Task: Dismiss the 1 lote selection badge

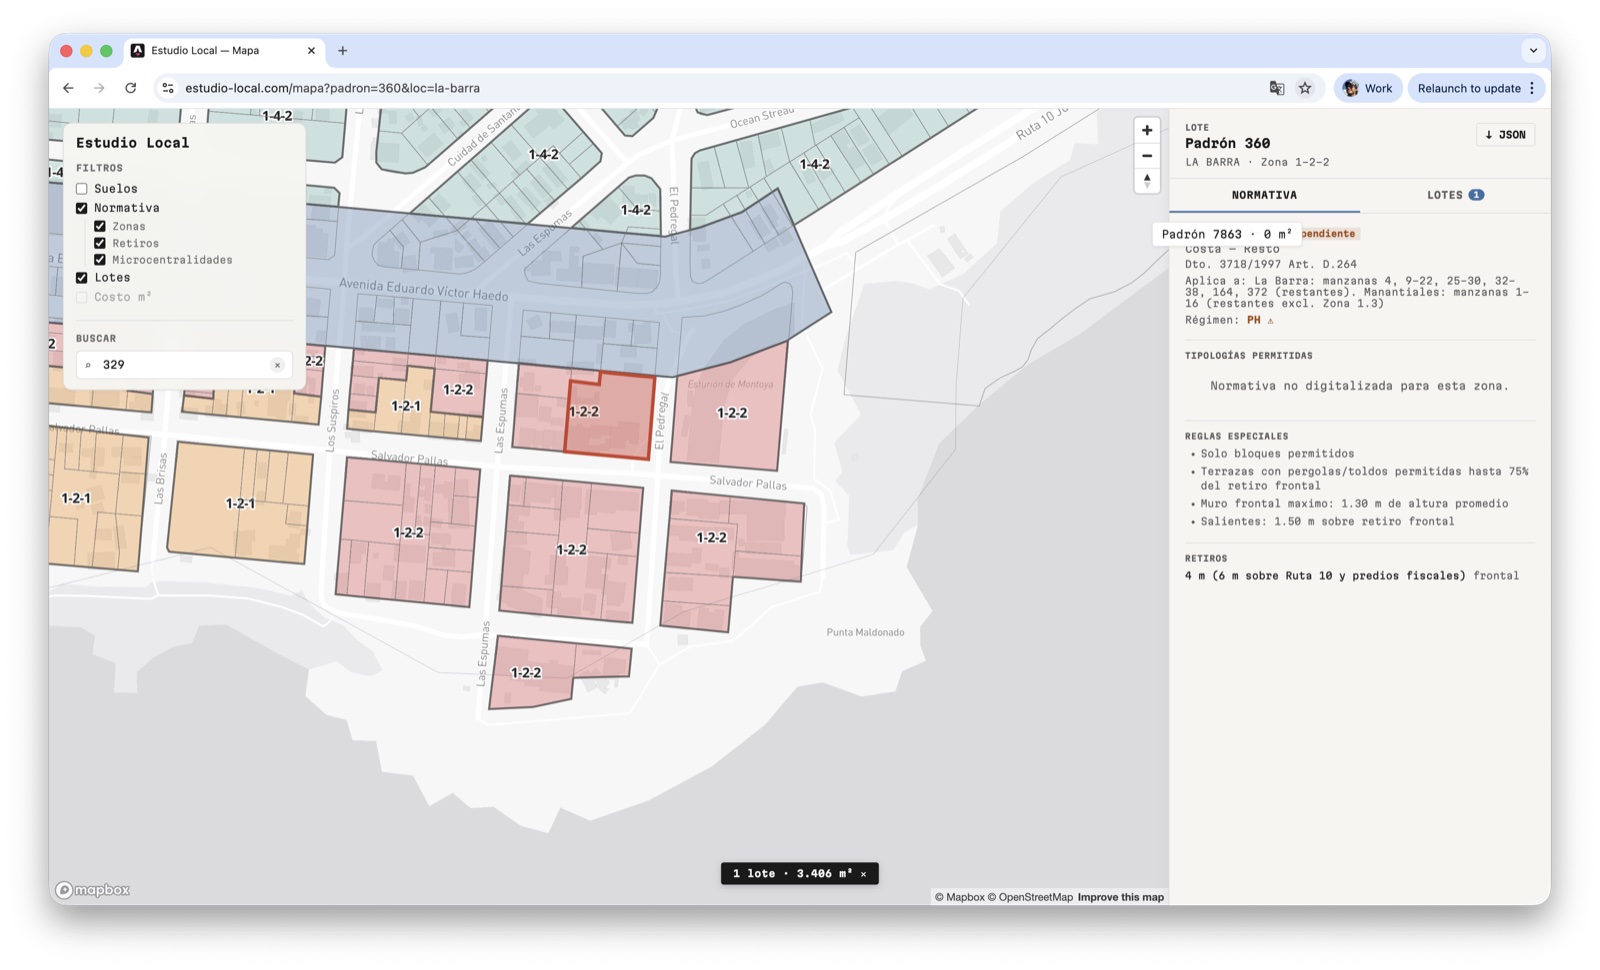Action: click(864, 874)
